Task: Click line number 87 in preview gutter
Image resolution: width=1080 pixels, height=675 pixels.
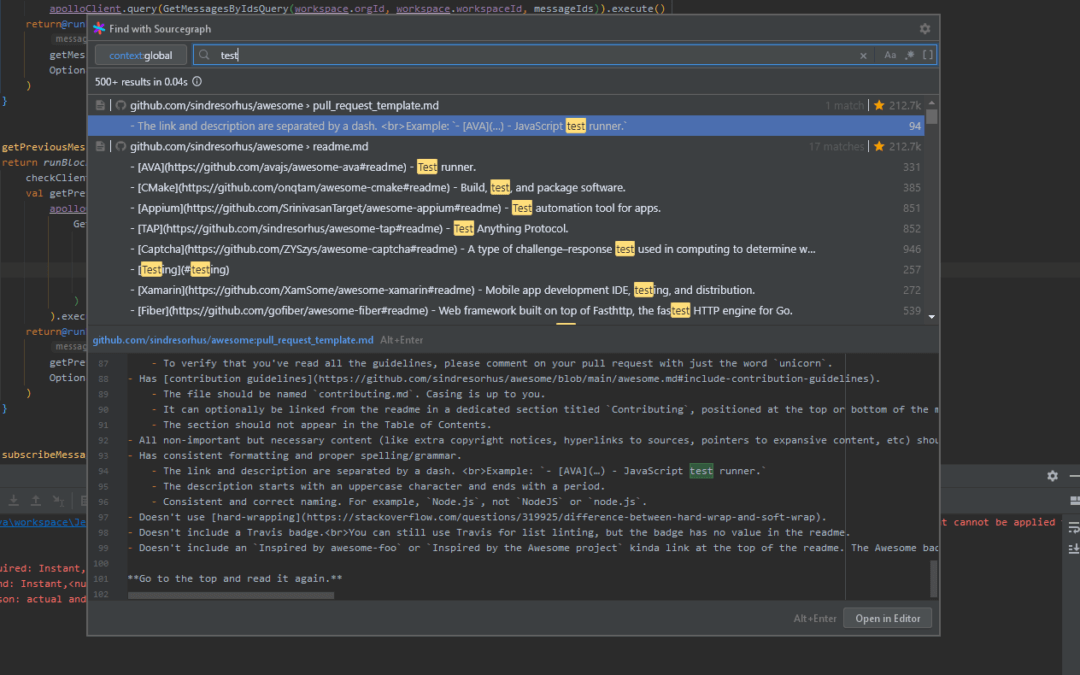Action: pos(103,364)
